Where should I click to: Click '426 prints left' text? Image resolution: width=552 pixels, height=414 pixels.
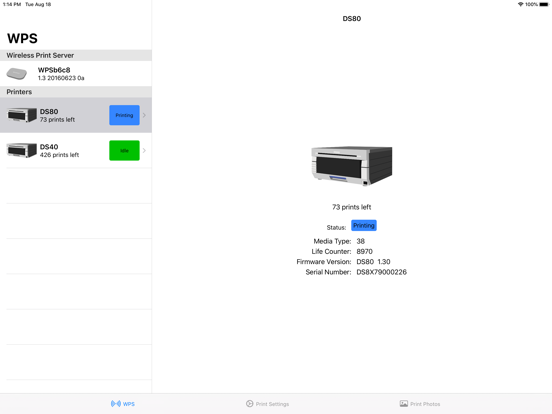point(59,155)
